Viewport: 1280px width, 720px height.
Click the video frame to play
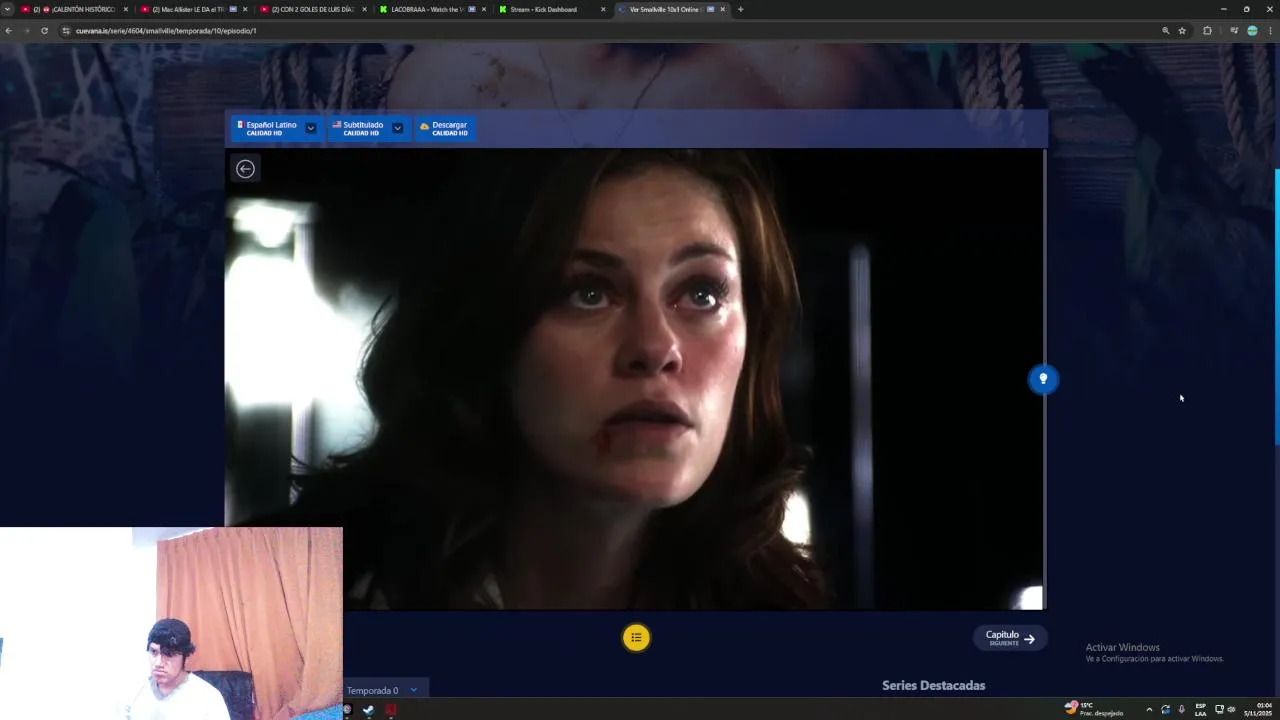[635, 380]
